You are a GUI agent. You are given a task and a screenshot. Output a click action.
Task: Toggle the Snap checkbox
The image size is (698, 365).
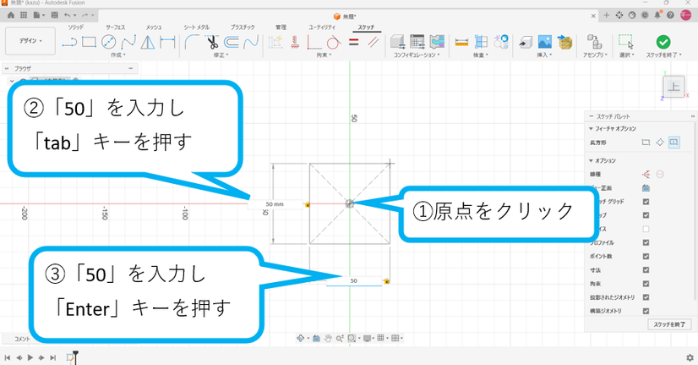(x=646, y=215)
